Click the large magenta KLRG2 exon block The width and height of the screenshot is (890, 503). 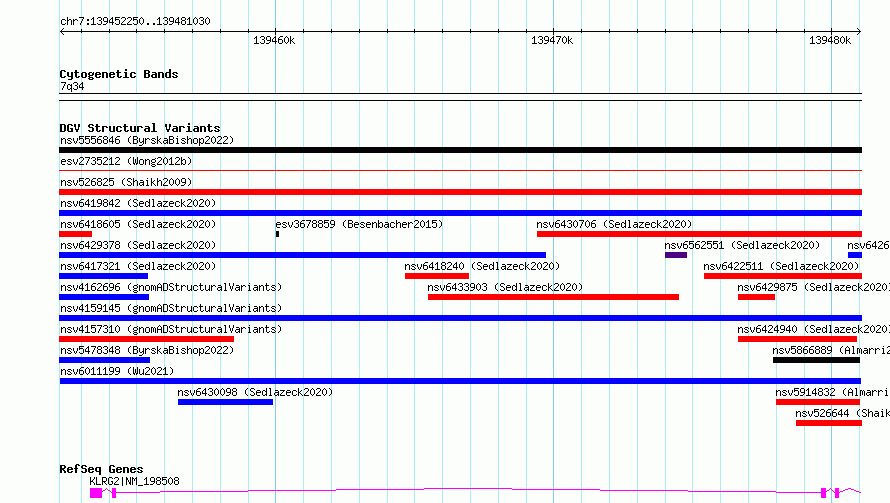[x=96, y=493]
